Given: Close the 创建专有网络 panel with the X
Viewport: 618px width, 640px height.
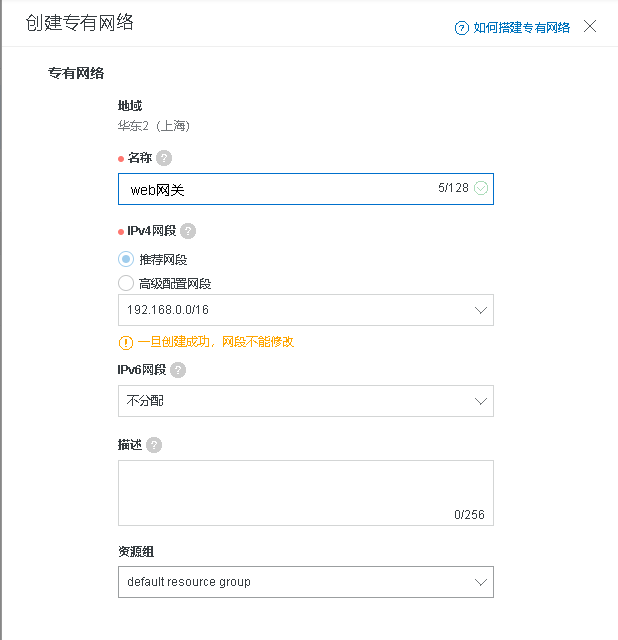Looking at the screenshot, I should point(590,26).
